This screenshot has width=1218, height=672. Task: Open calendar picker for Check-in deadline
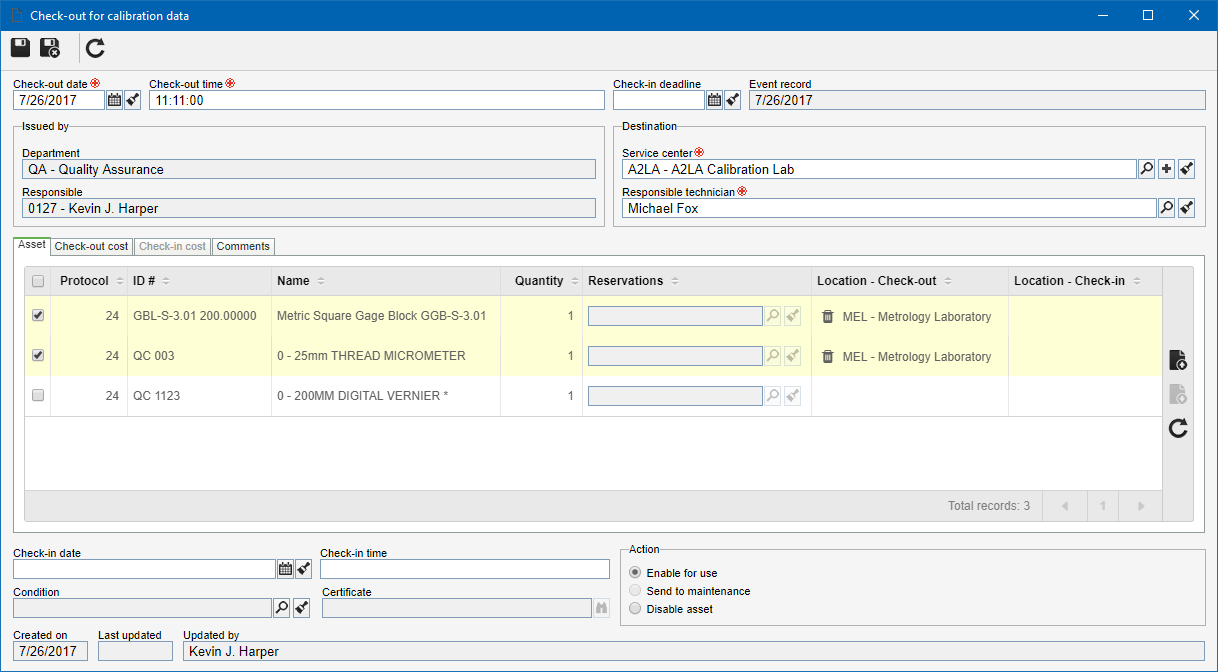coord(714,100)
